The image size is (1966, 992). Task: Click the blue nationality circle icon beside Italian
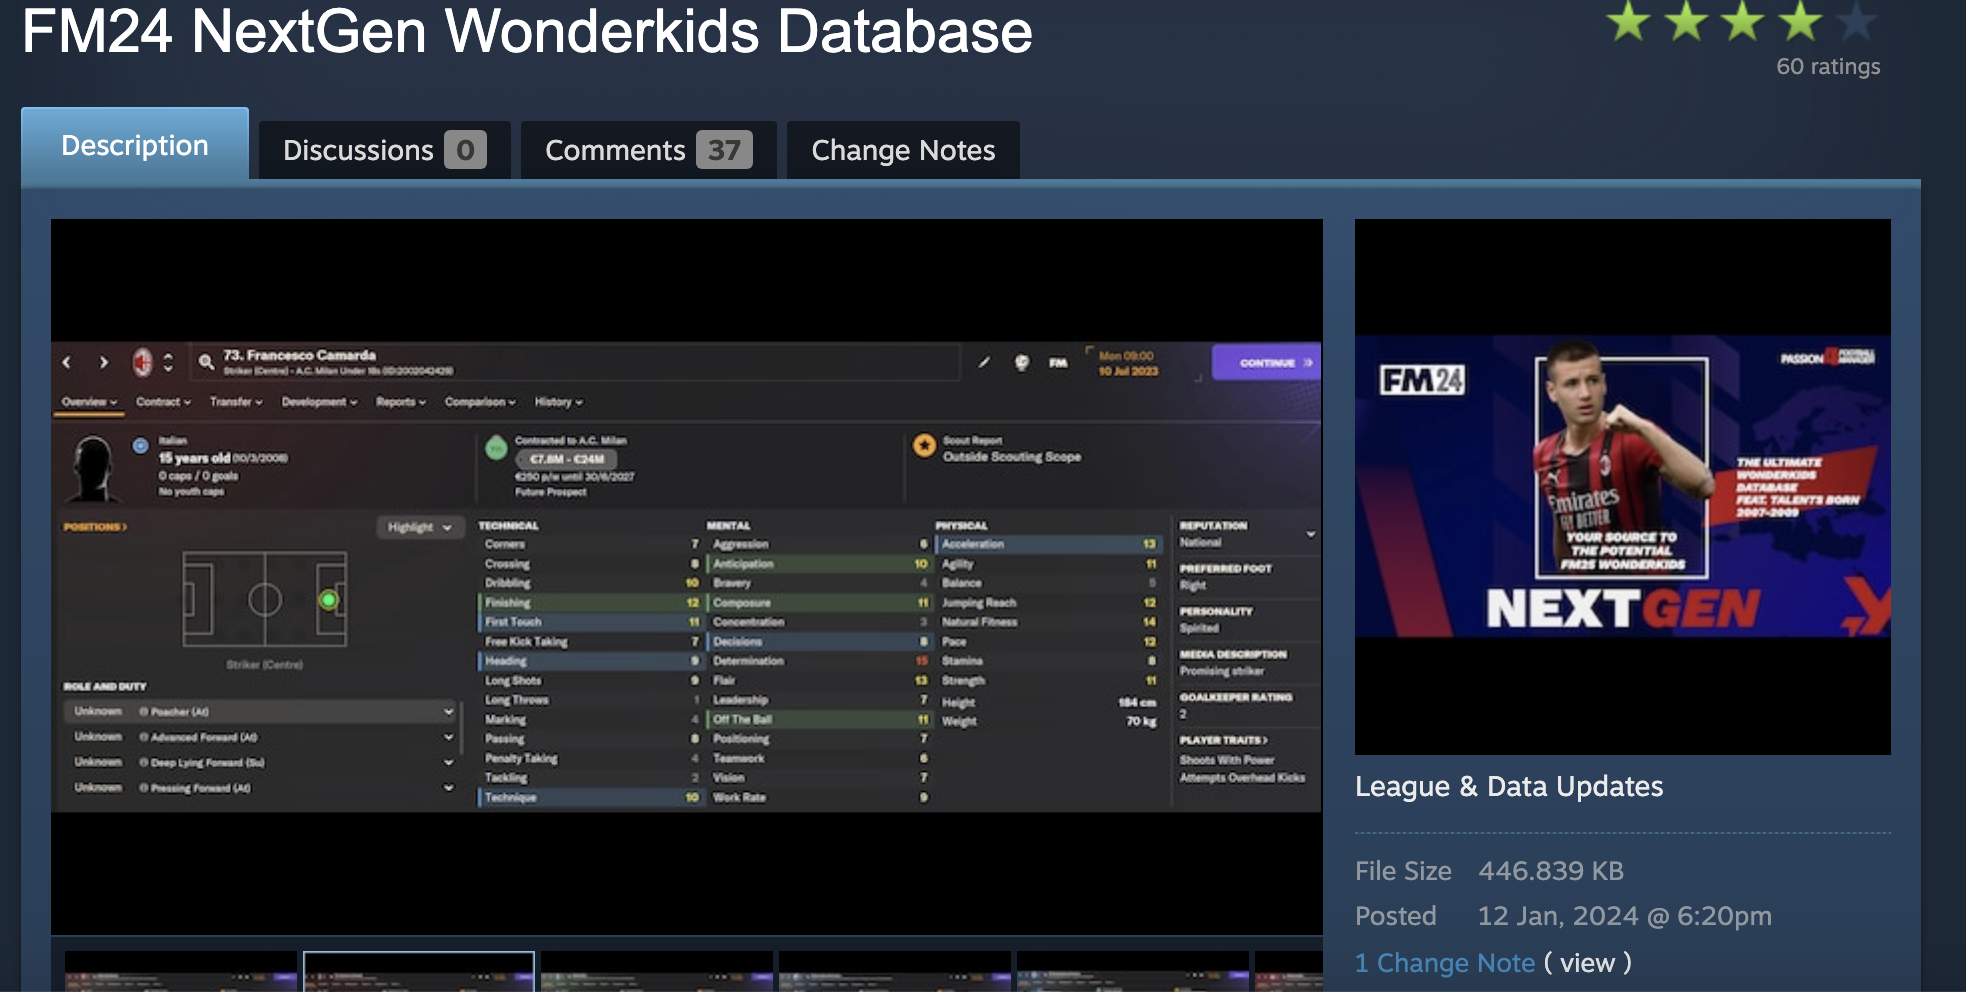point(141,445)
